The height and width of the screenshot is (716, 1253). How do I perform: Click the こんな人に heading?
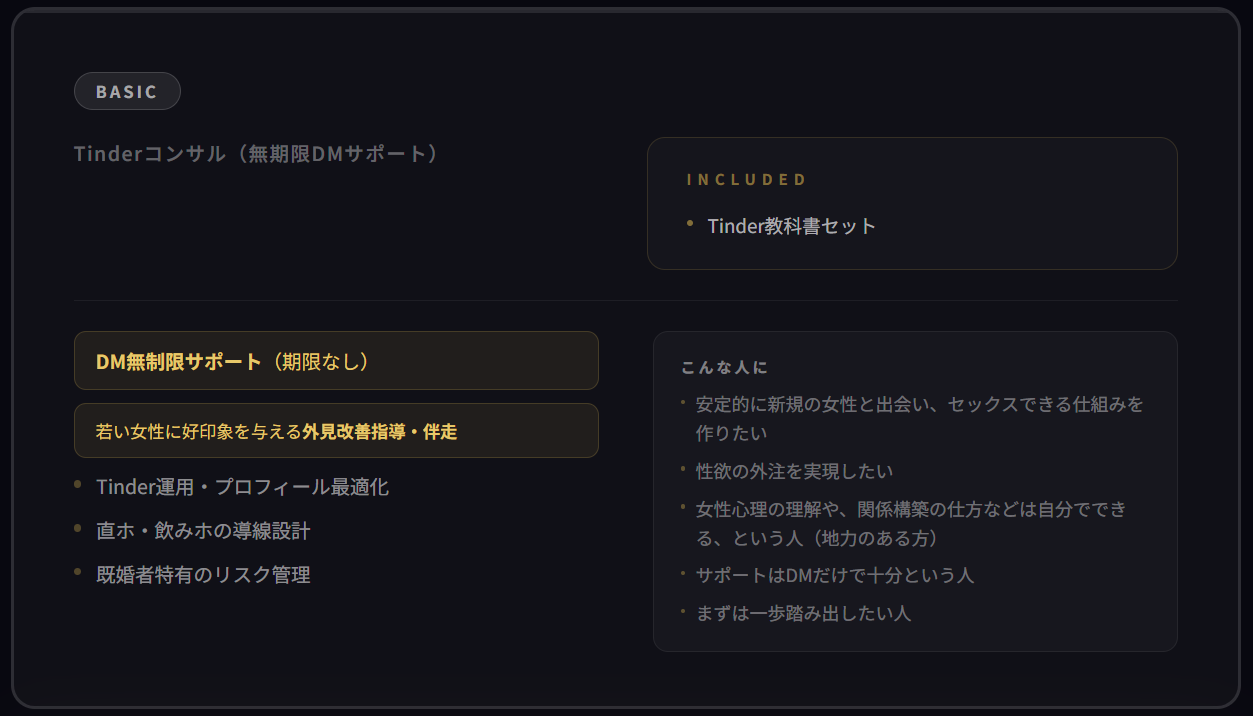click(724, 367)
